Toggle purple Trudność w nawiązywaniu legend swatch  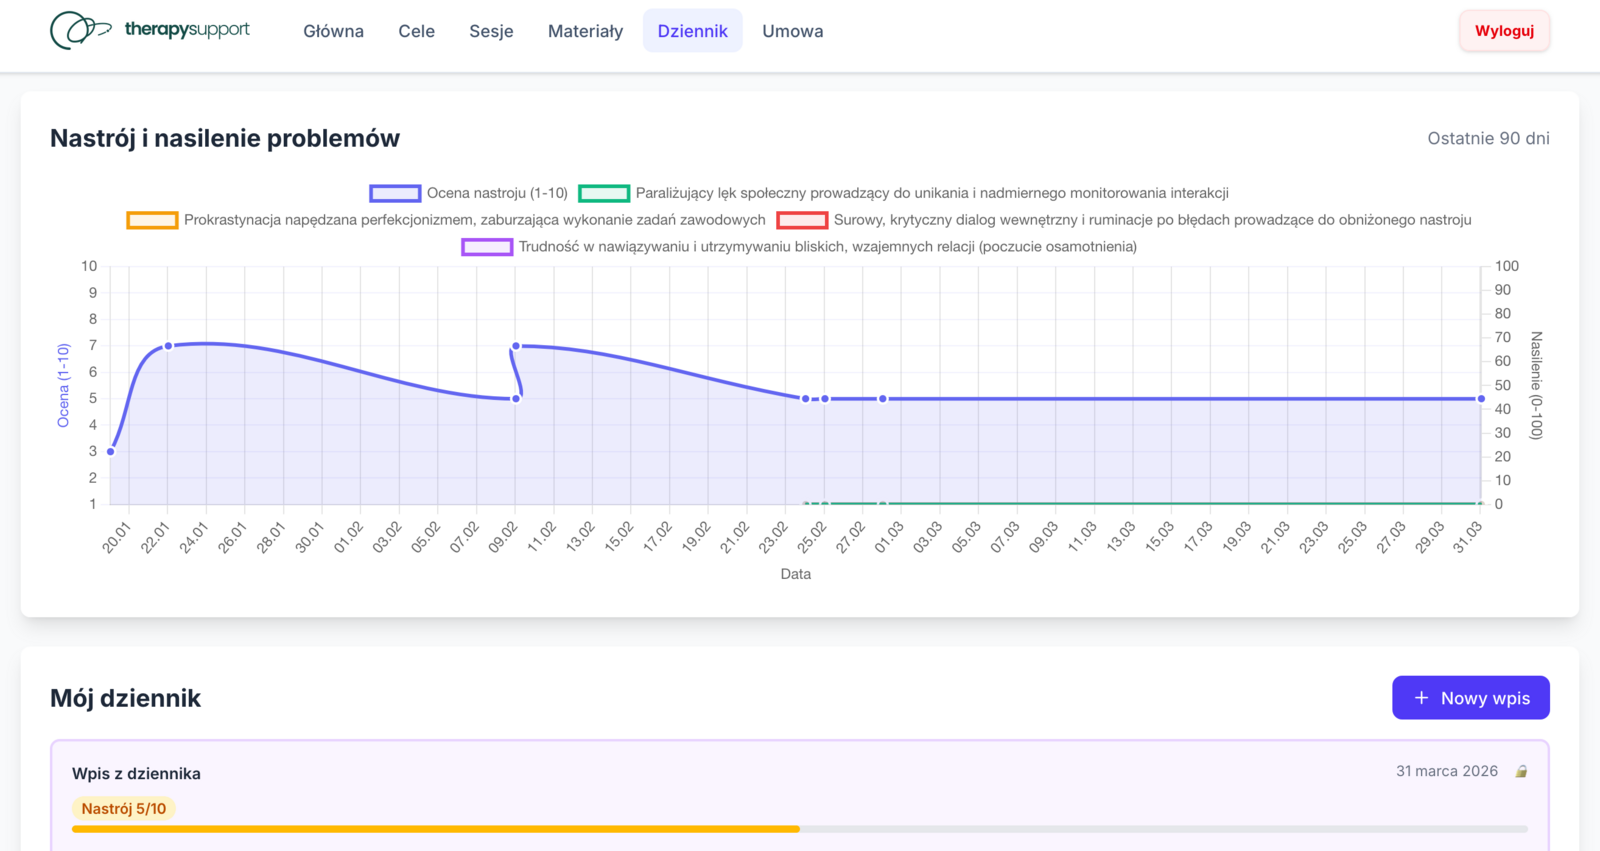coord(487,247)
